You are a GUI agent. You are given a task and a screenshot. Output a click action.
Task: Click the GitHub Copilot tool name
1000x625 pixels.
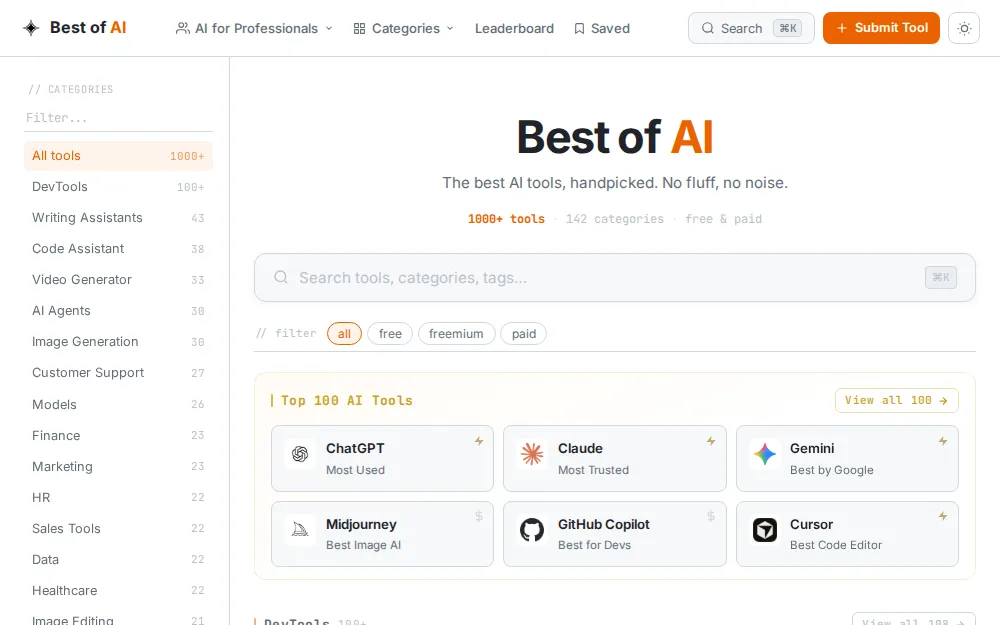click(x=603, y=524)
